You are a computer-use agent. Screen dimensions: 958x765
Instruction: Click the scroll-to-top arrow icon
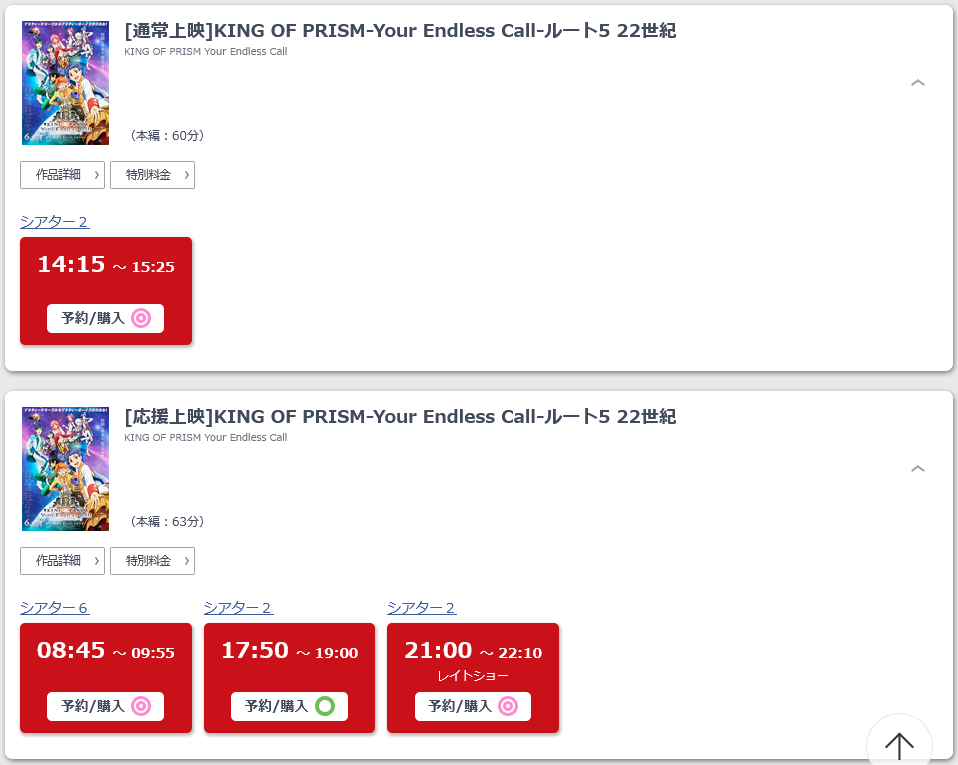point(899,744)
